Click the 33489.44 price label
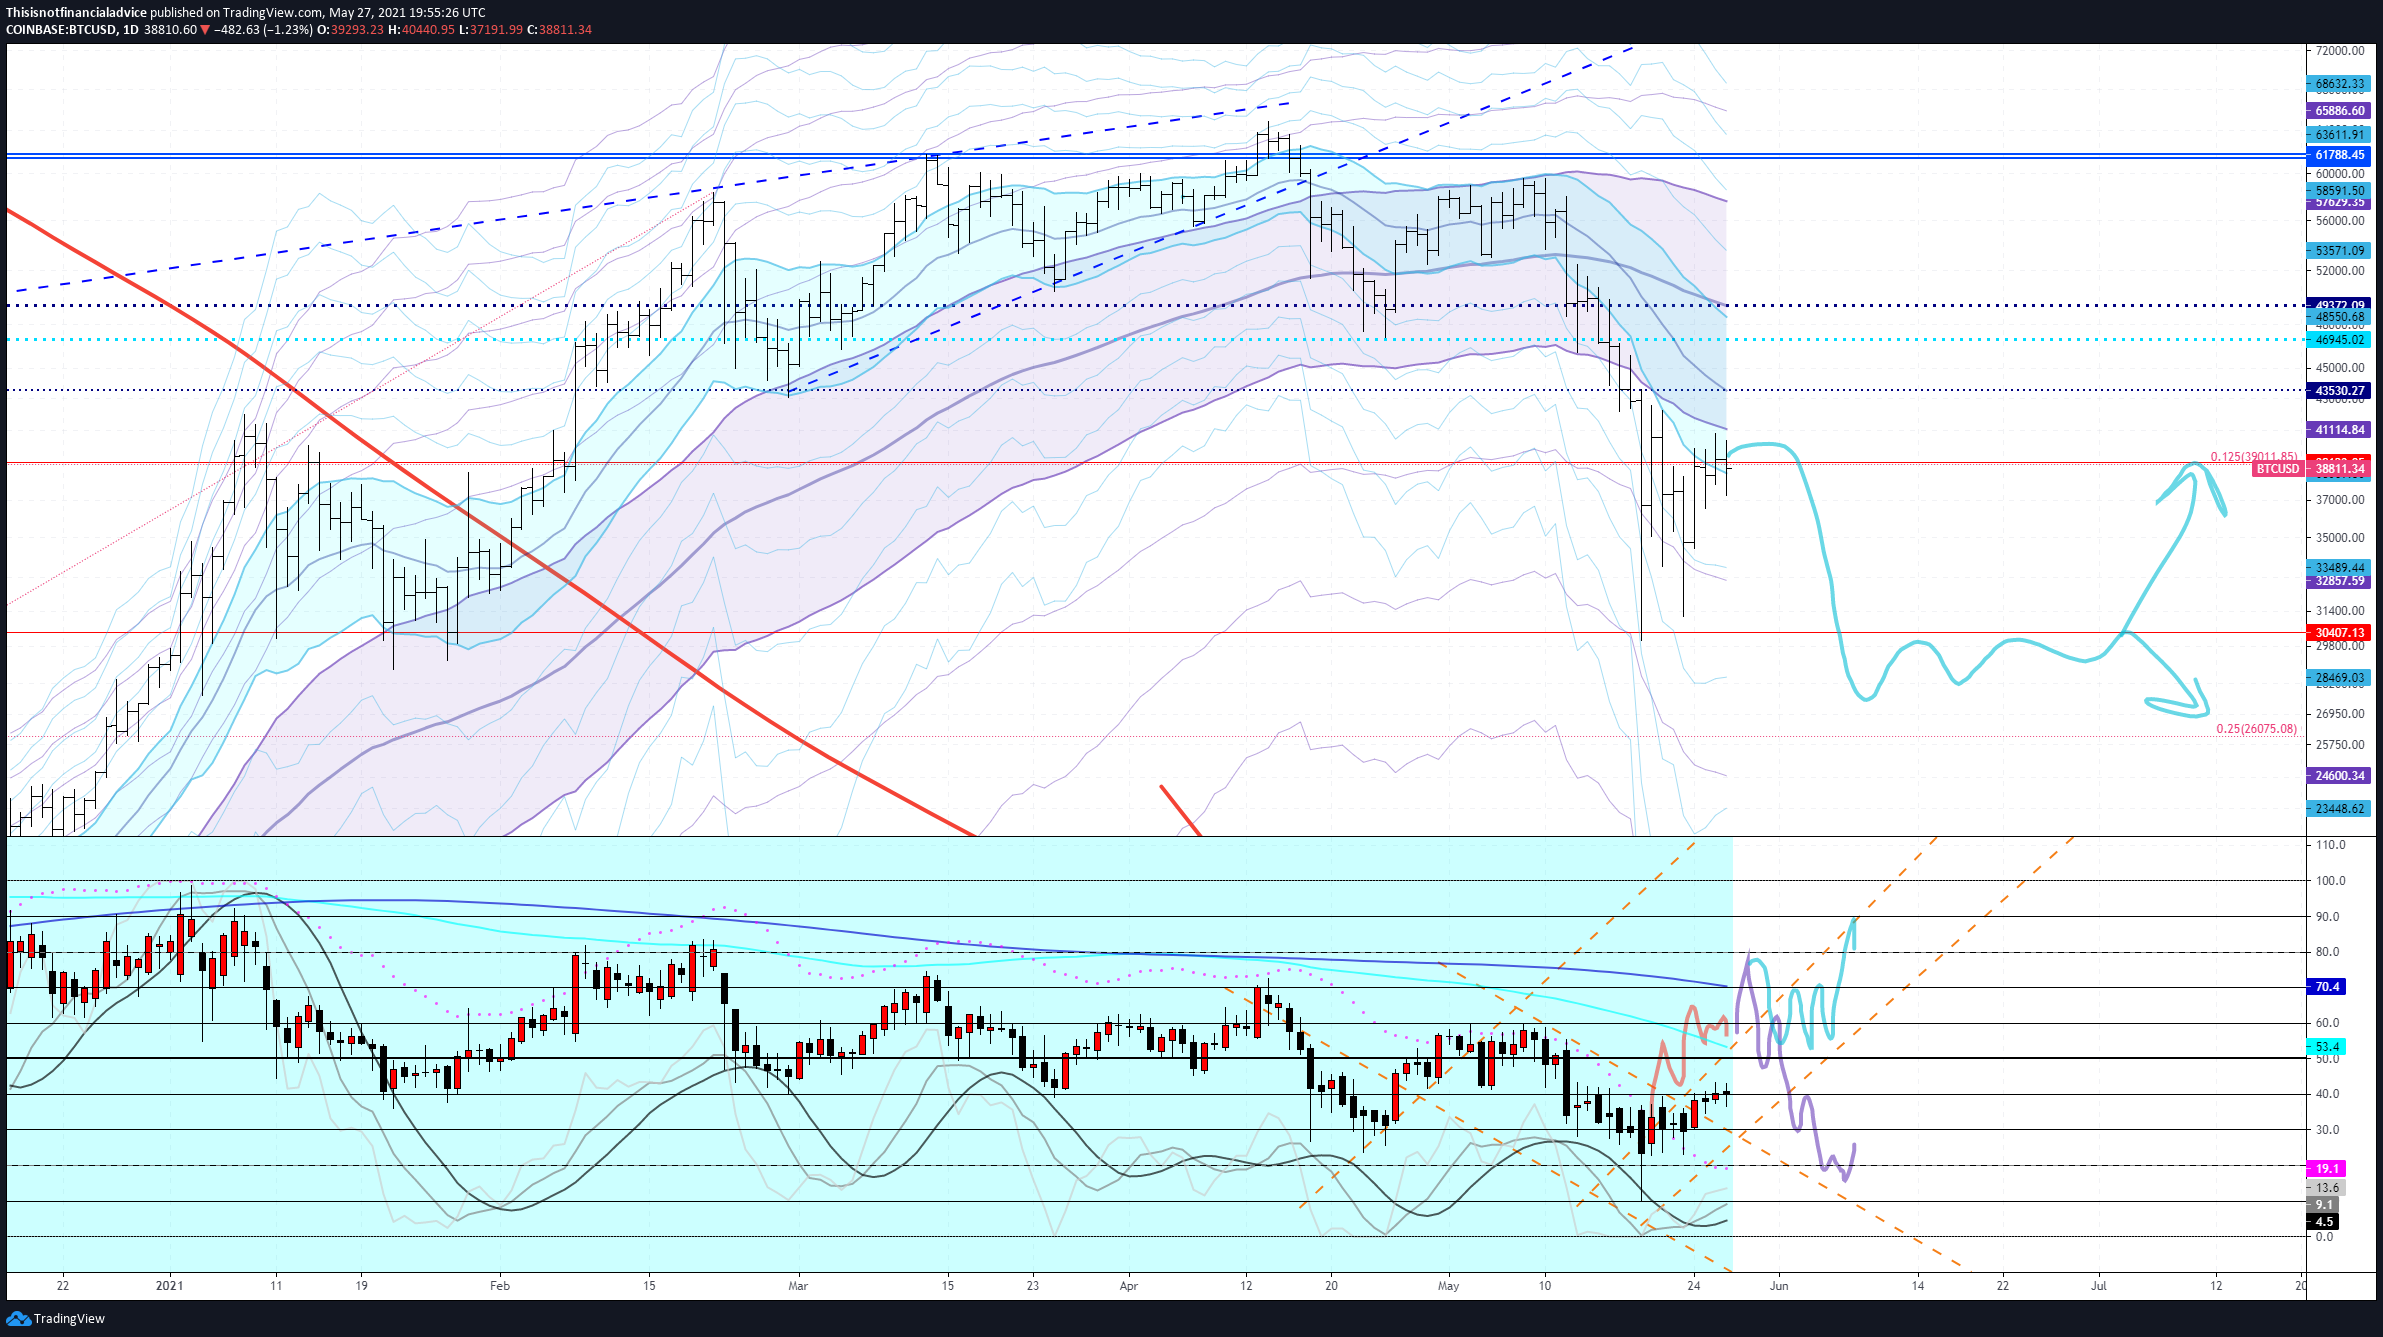2383x1337 pixels. tap(2339, 568)
